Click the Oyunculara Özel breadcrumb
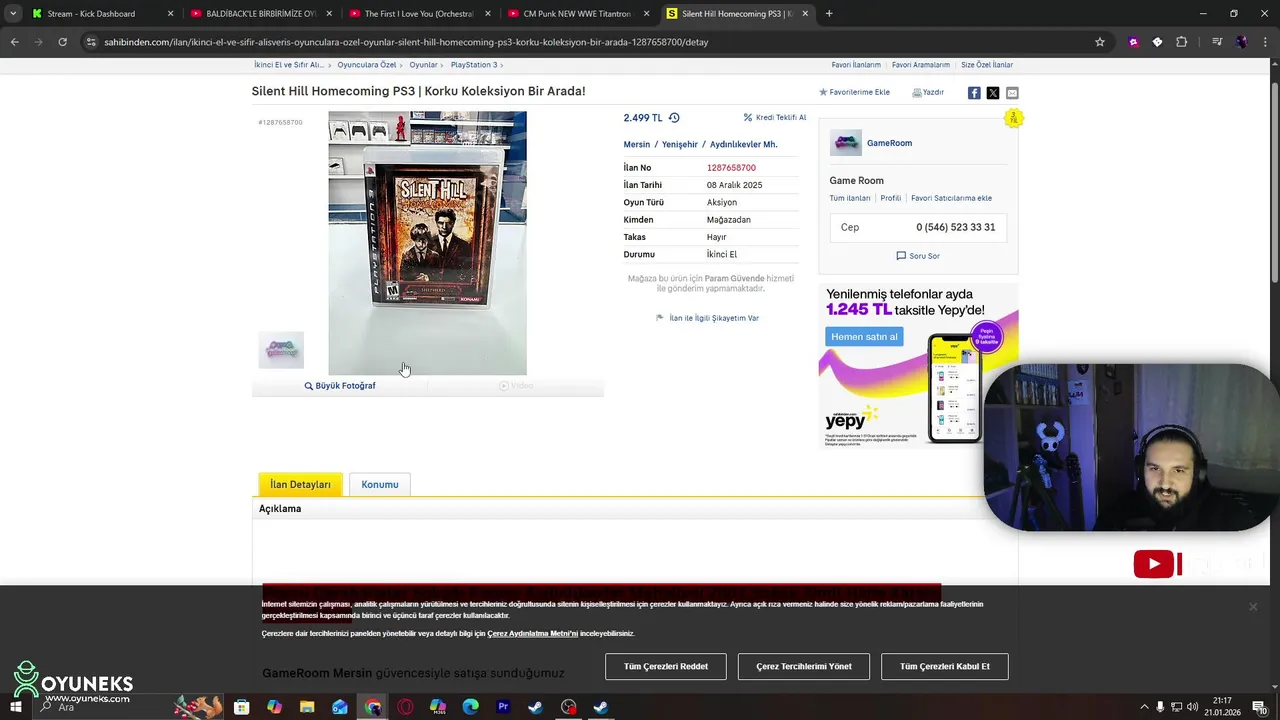Image resolution: width=1280 pixels, height=720 pixels. tap(367, 65)
